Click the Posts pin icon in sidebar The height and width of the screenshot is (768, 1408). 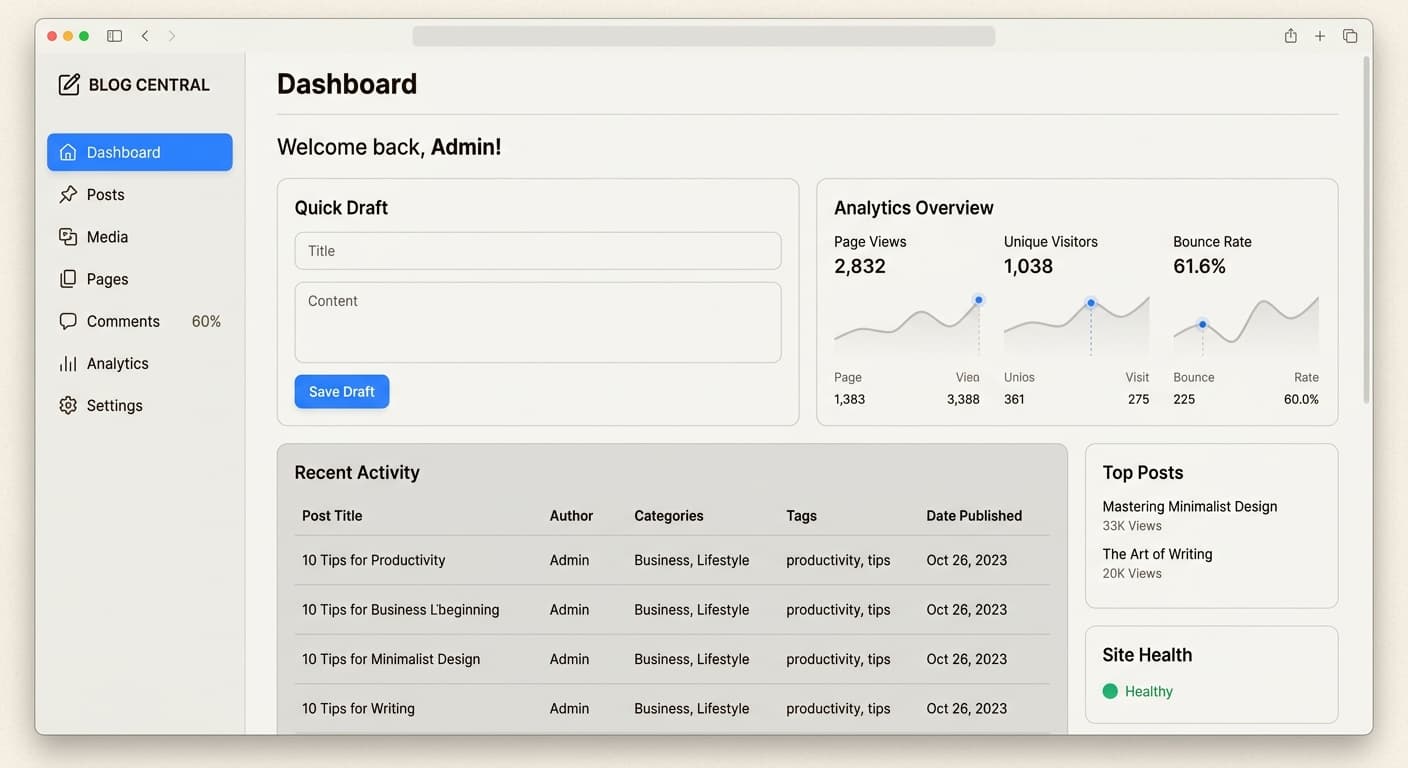(x=68, y=195)
